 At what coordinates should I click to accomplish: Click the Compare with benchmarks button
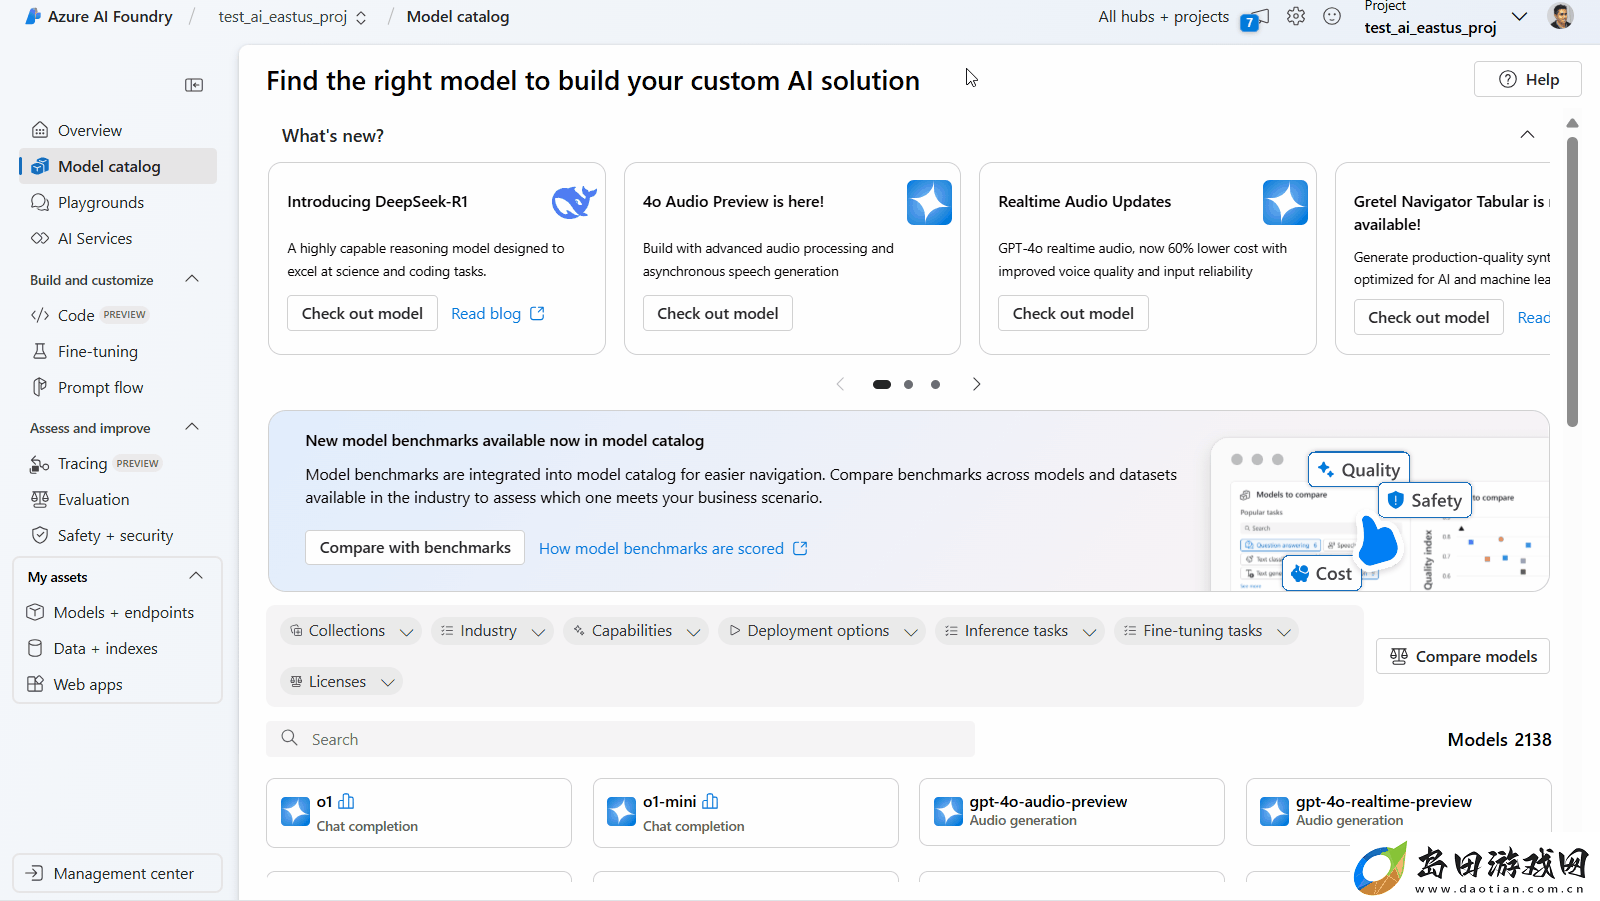(x=415, y=547)
